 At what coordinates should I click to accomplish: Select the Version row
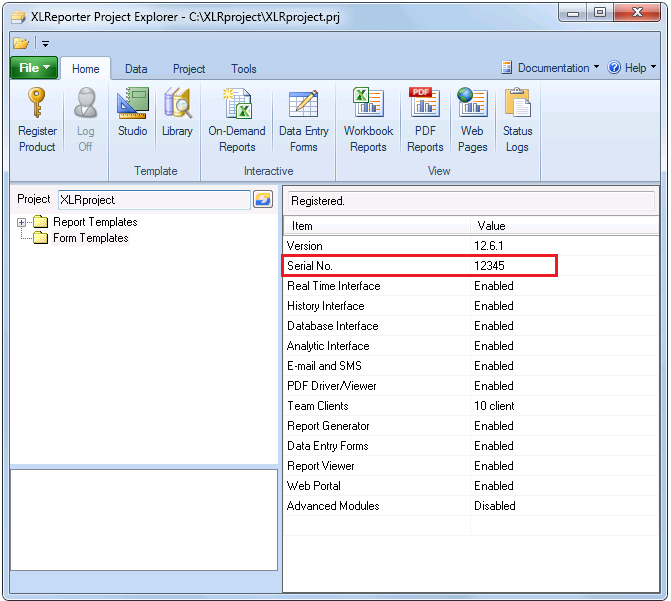click(x=471, y=246)
